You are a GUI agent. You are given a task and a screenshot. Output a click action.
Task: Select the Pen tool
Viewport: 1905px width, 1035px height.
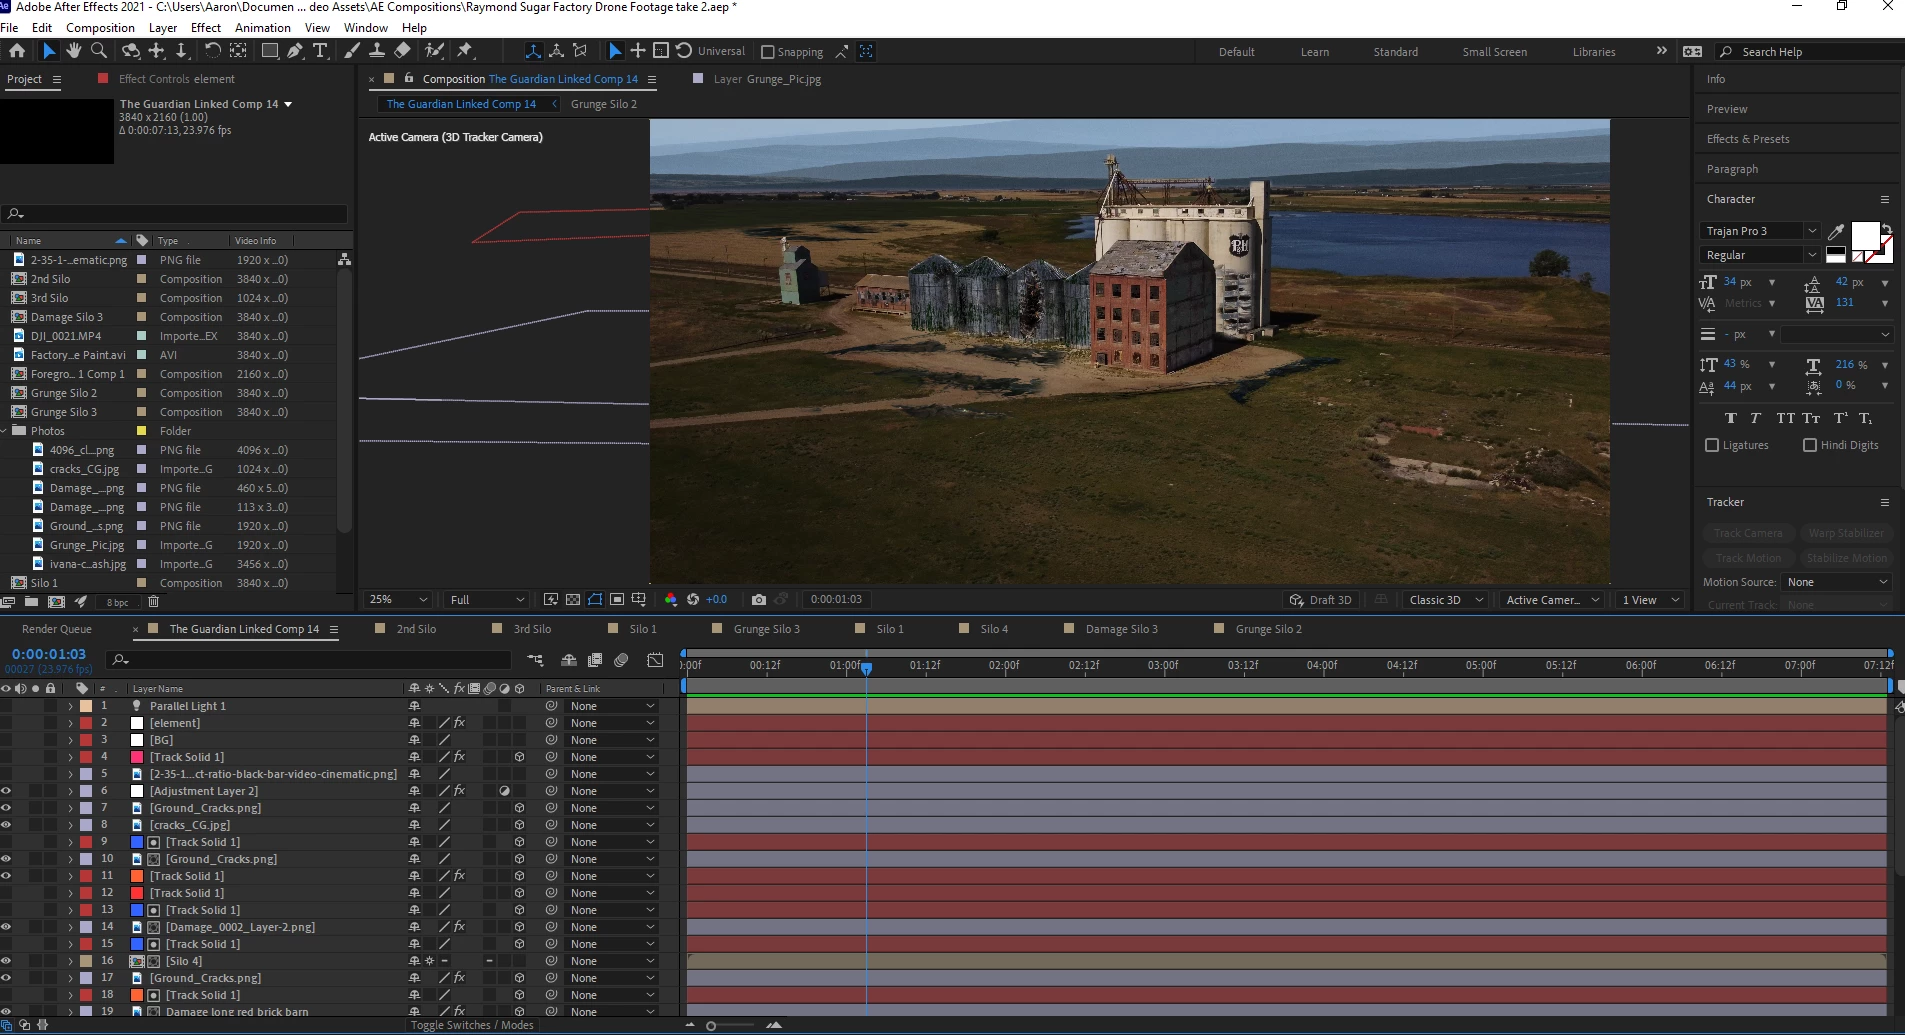tap(295, 51)
